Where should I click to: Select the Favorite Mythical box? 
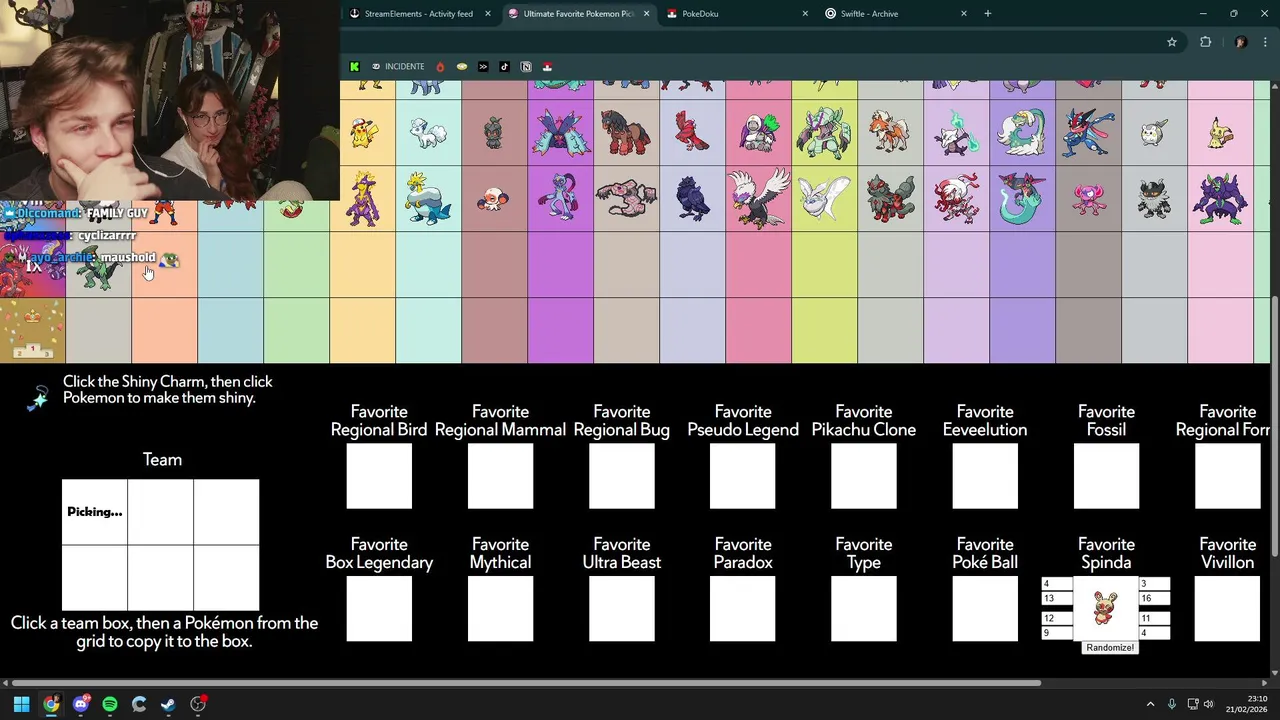[500, 608]
